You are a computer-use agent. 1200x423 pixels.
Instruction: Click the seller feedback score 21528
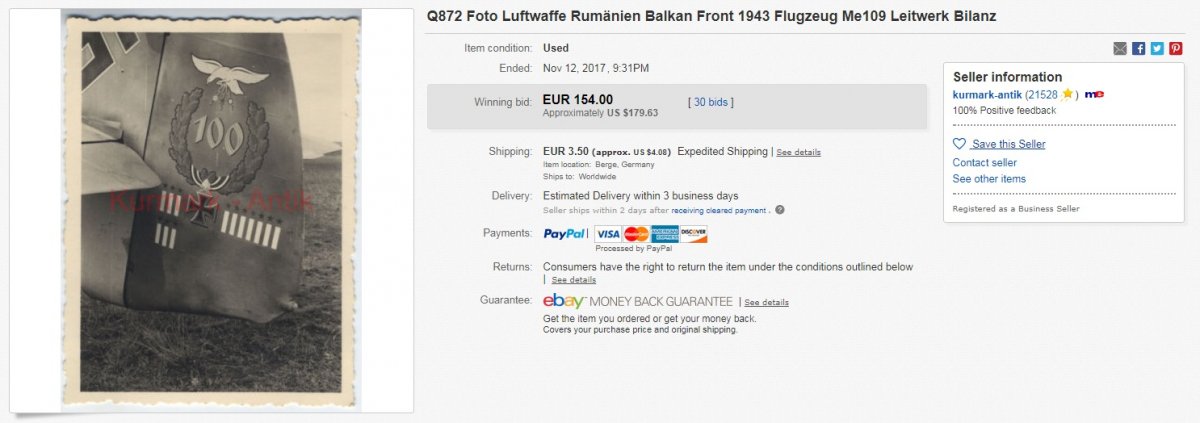tap(1042, 94)
